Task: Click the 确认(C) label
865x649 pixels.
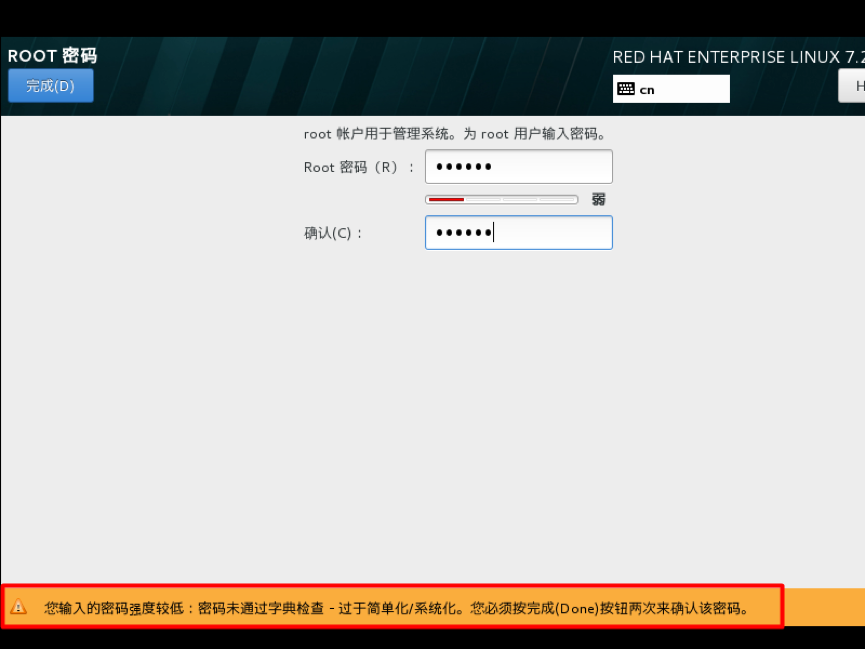Action: pos(333,233)
